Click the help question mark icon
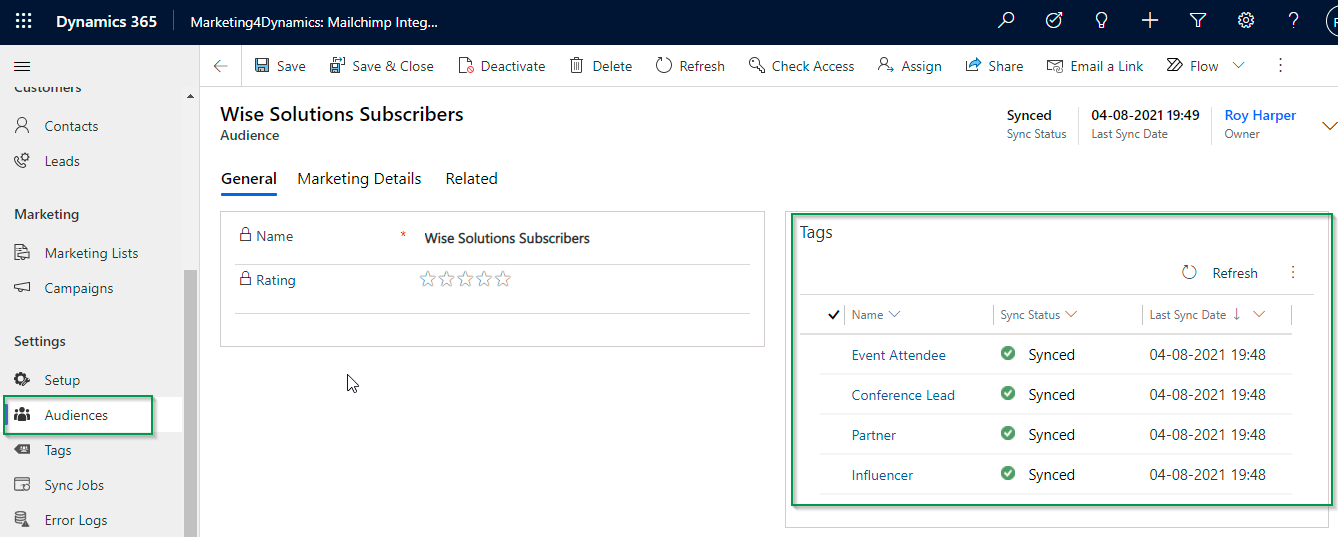The image size is (1338, 537). (x=1293, y=20)
